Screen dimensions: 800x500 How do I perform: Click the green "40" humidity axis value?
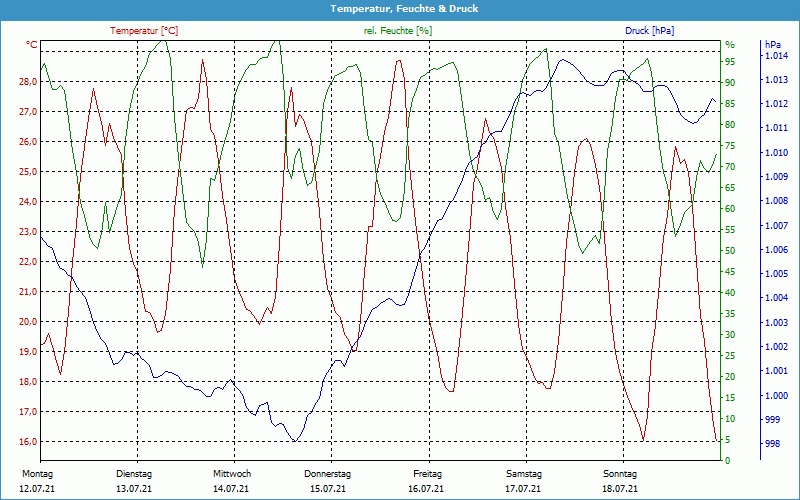[730, 293]
